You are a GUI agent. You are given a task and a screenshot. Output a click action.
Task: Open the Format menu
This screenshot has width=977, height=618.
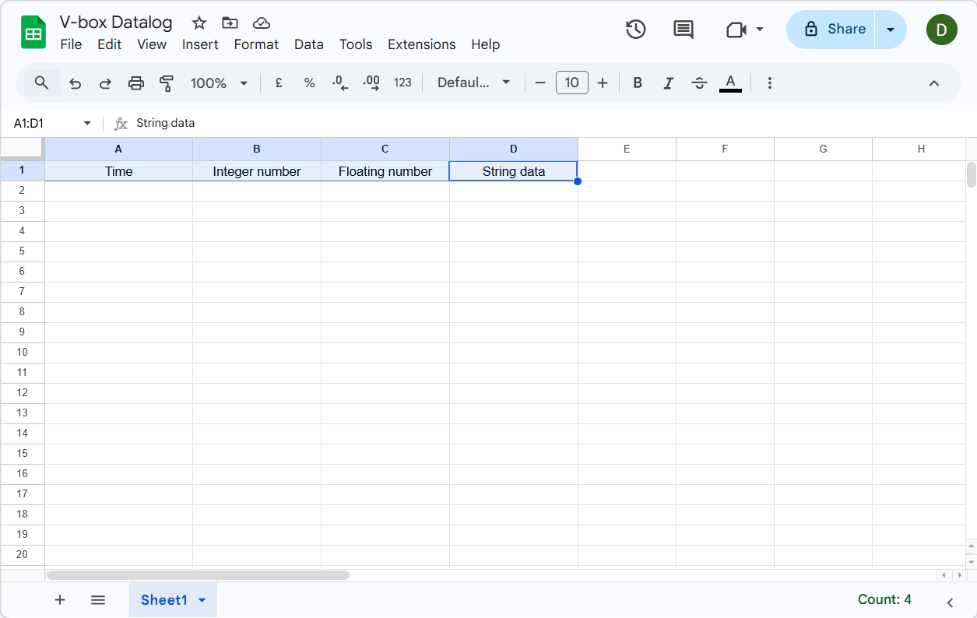pos(256,44)
